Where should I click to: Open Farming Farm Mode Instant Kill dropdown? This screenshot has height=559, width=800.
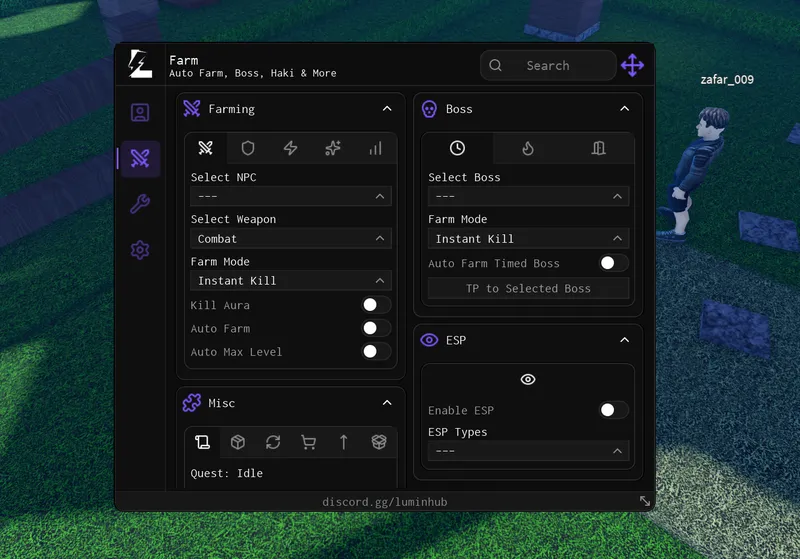[291, 281]
